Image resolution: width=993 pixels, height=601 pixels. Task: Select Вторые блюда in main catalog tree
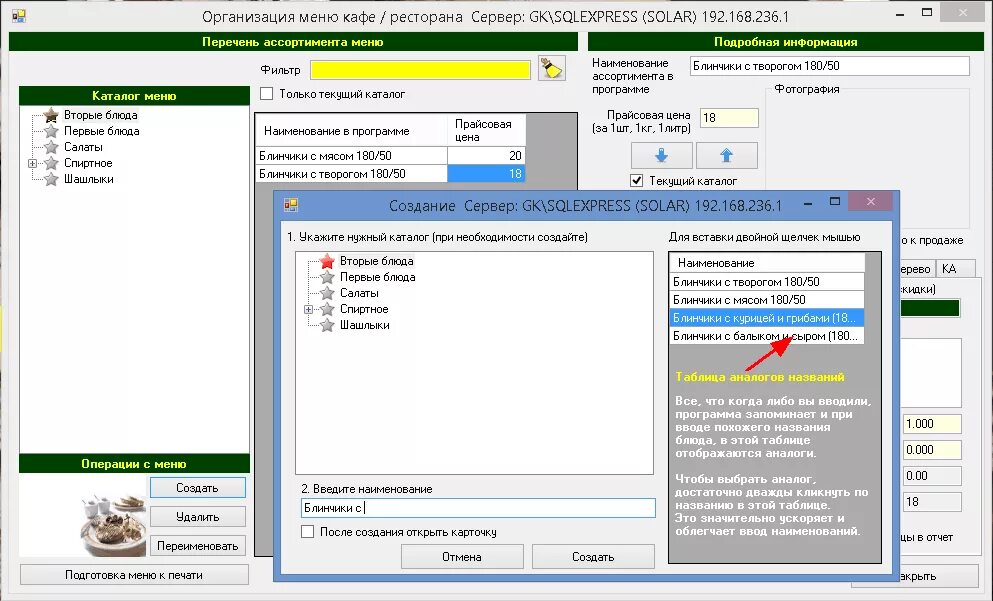click(101, 115)
